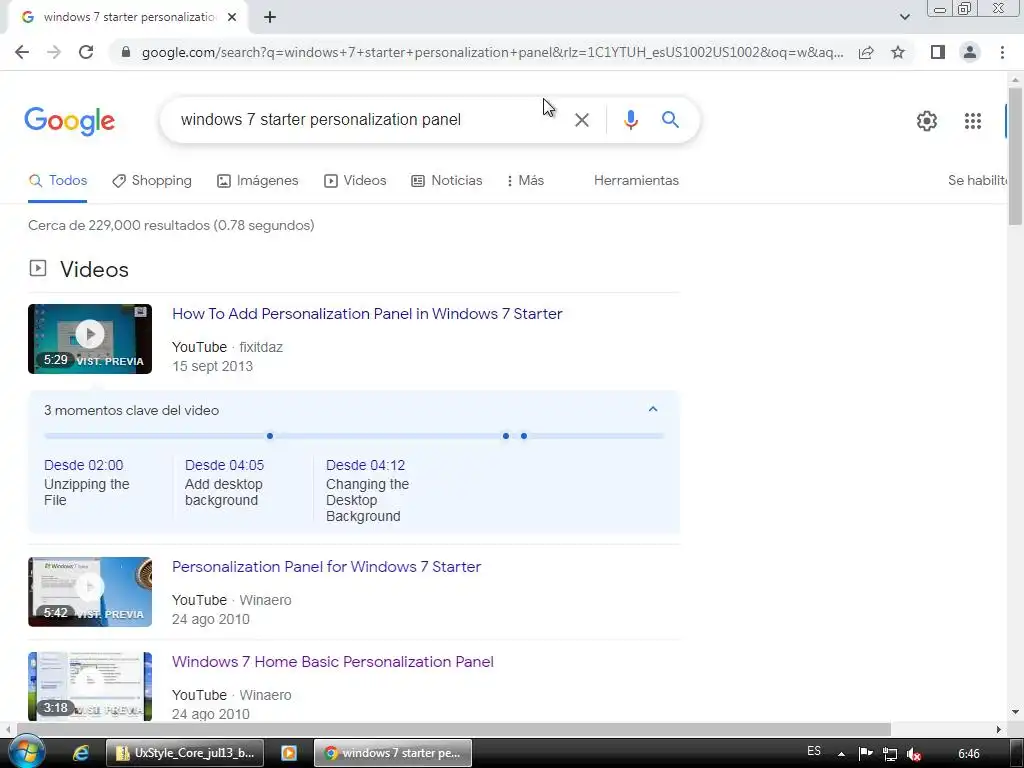Jump to first key moment dot
The width and height of the screenshot is (1024, 768).
pyautogui.click(x=270, y=436)
